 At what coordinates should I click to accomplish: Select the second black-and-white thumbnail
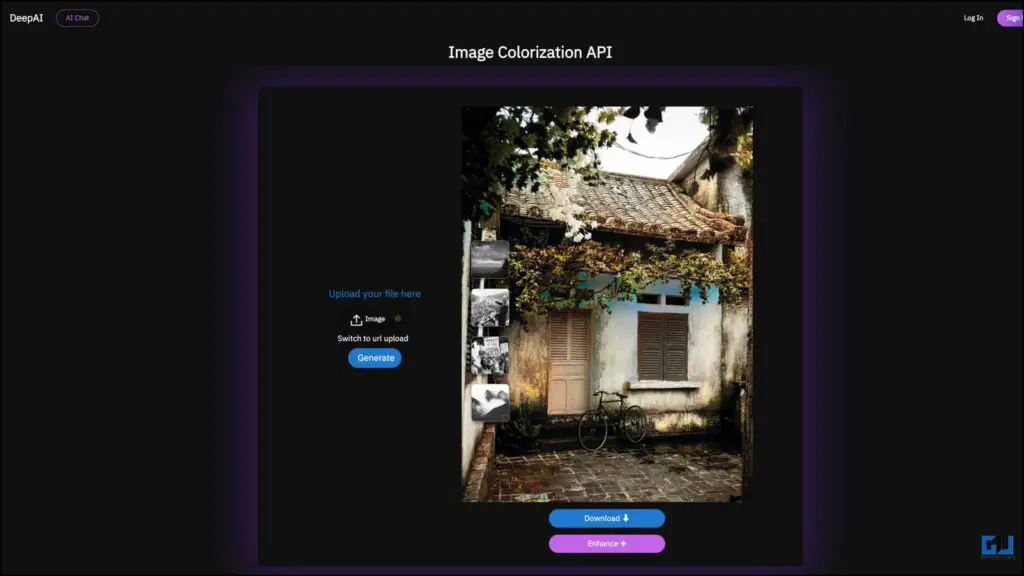pyautogui.click(x=490, y=308)
